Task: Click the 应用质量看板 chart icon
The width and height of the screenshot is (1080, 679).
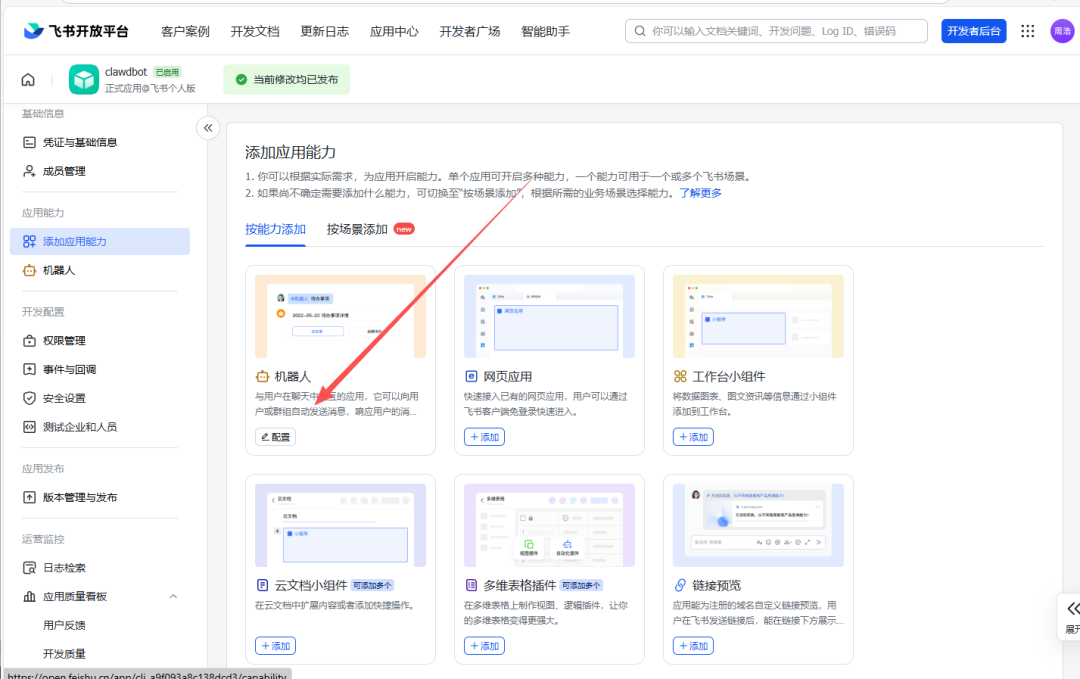Action: (29, 596)
